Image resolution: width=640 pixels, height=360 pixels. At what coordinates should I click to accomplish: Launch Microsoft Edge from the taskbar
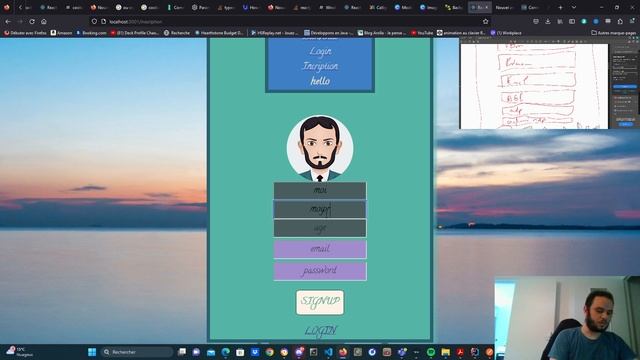point(225,352)
